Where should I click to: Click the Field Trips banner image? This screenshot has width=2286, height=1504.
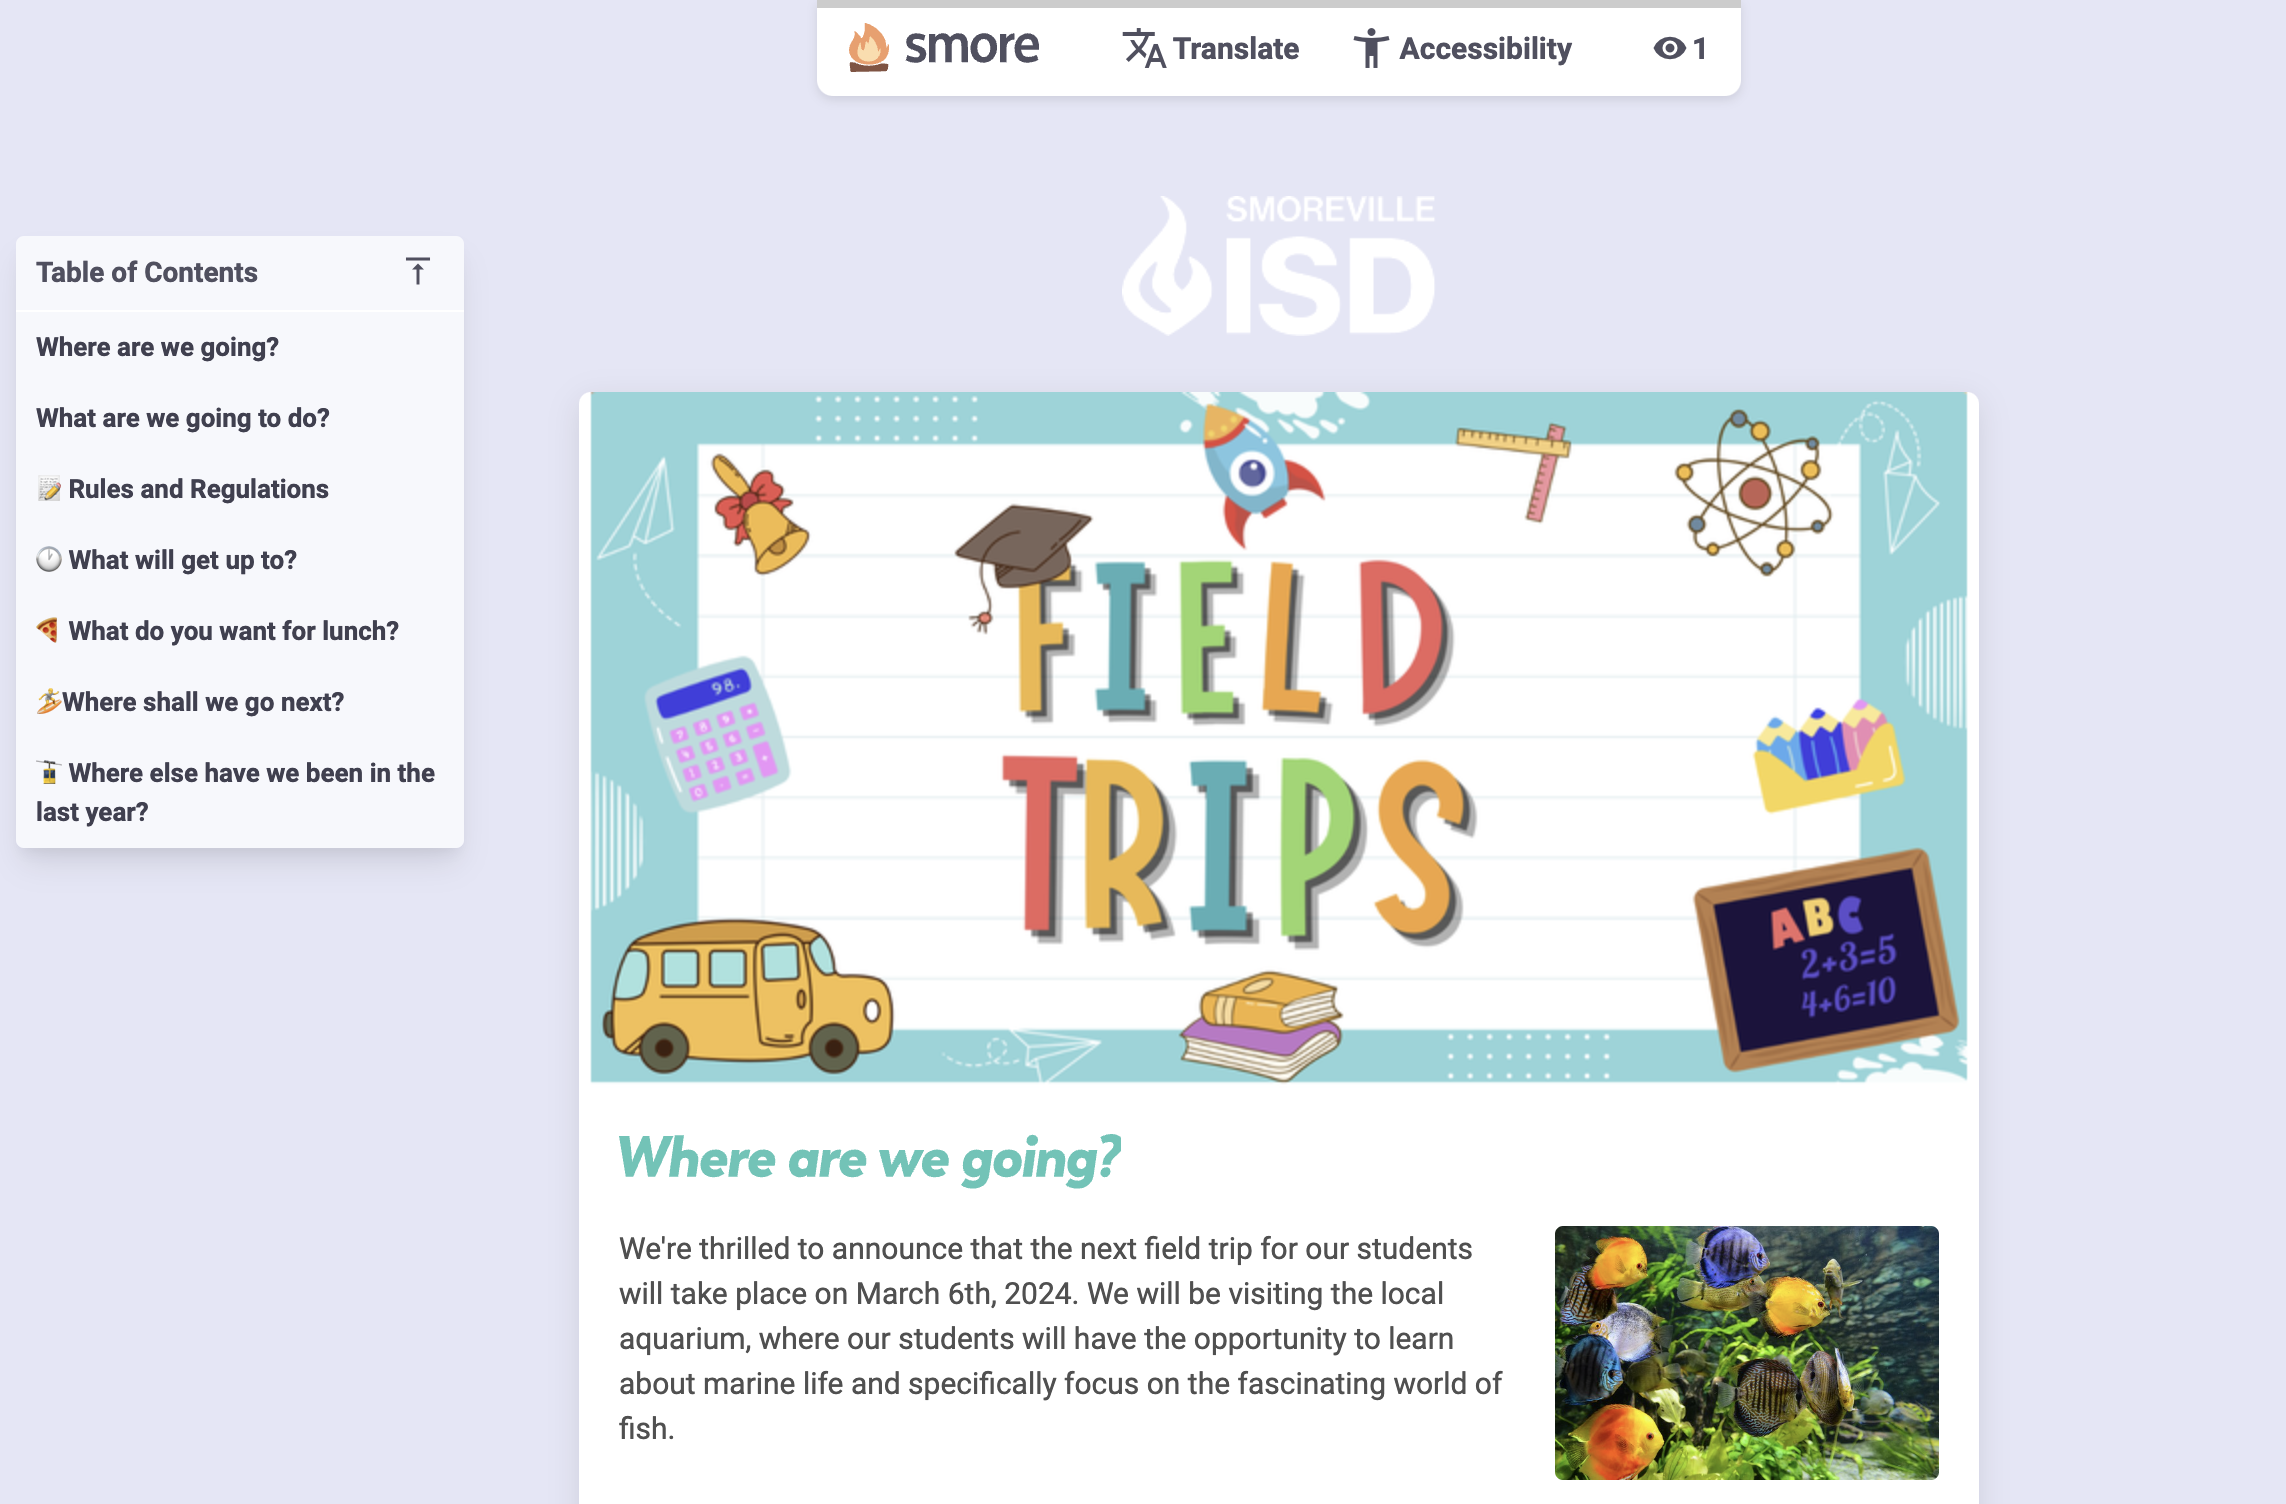(x=1278, y=737)
